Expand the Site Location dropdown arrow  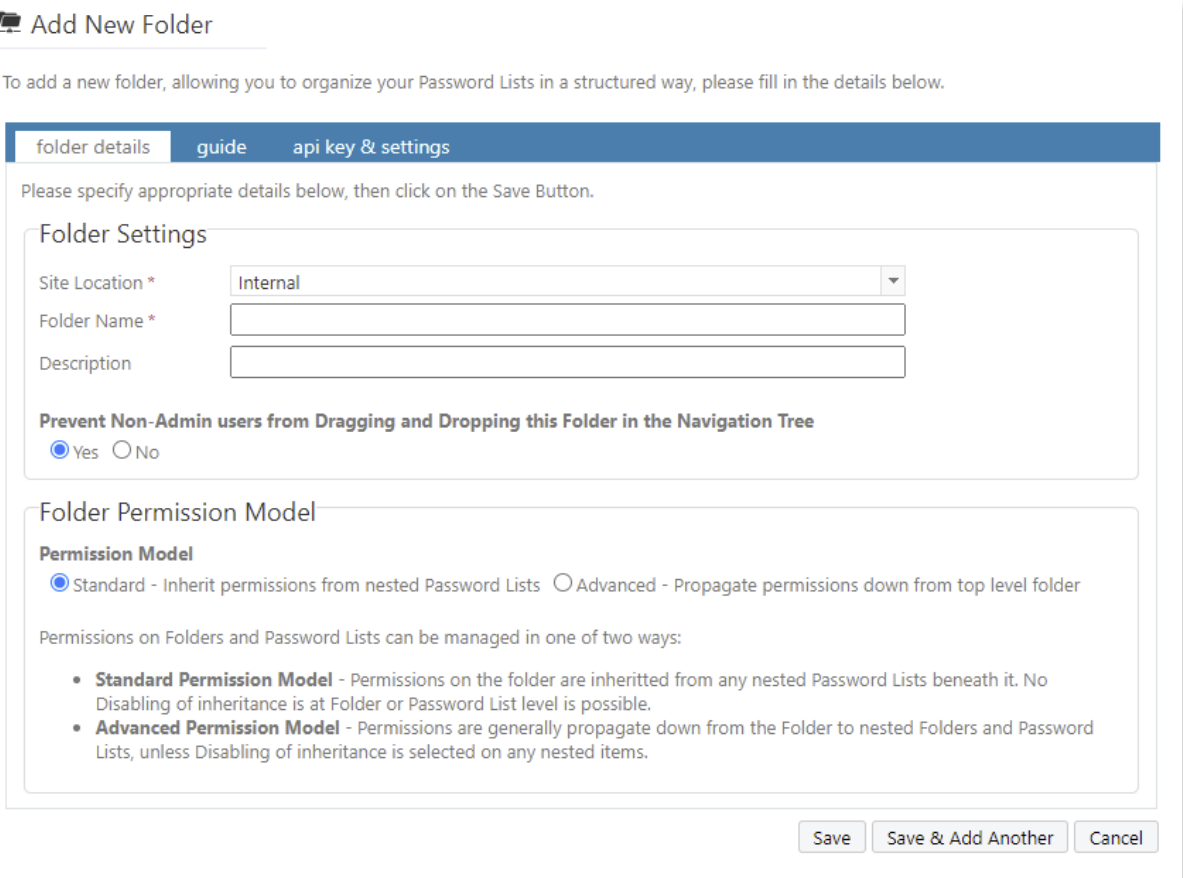point(893,282)
